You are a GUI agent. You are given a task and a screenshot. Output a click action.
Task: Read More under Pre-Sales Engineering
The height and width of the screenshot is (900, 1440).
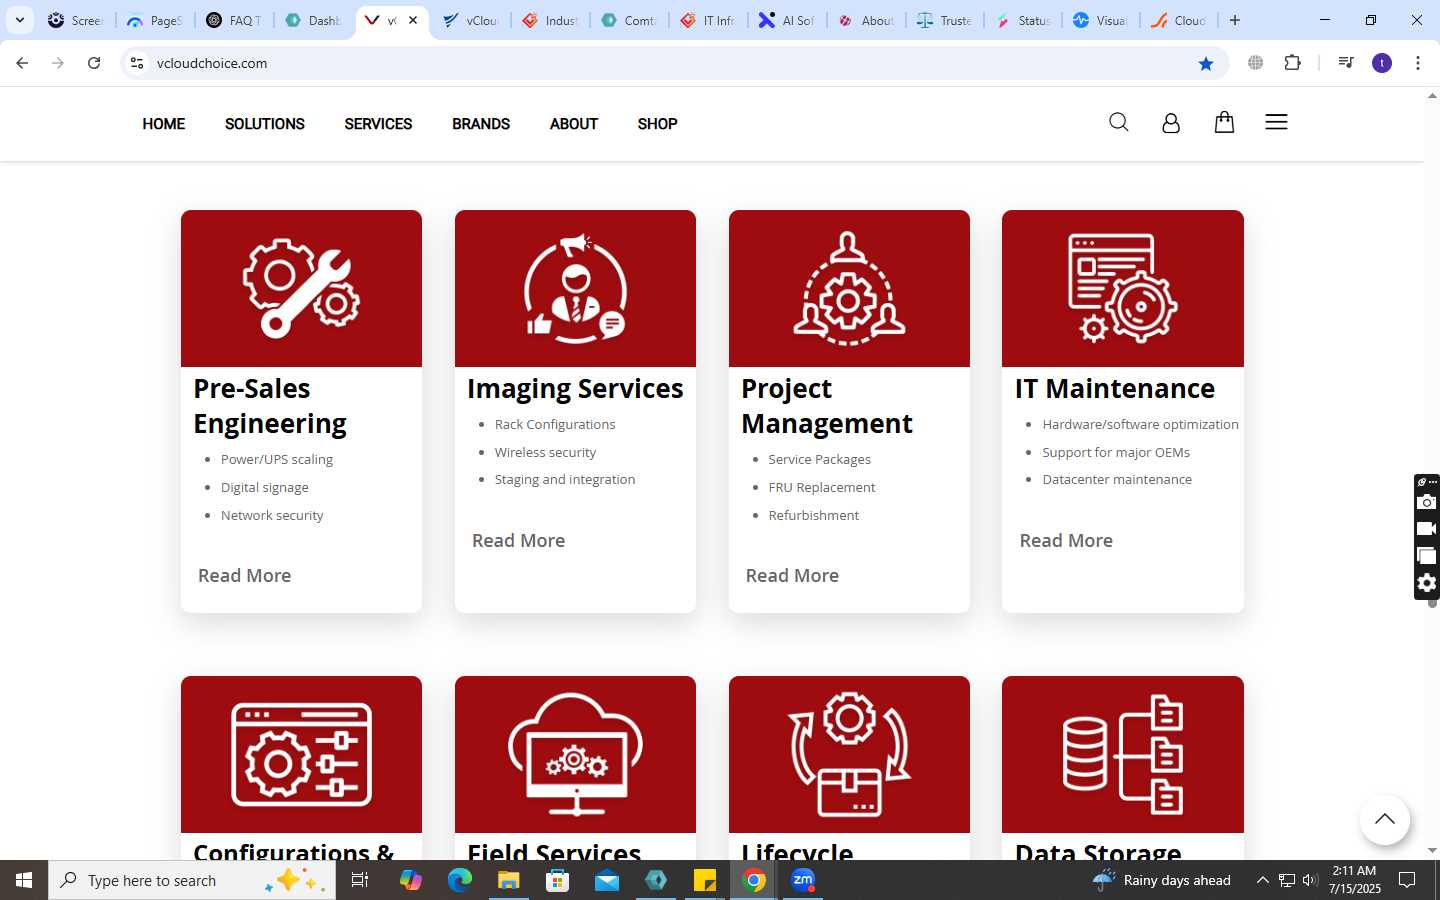click(244, 575)
